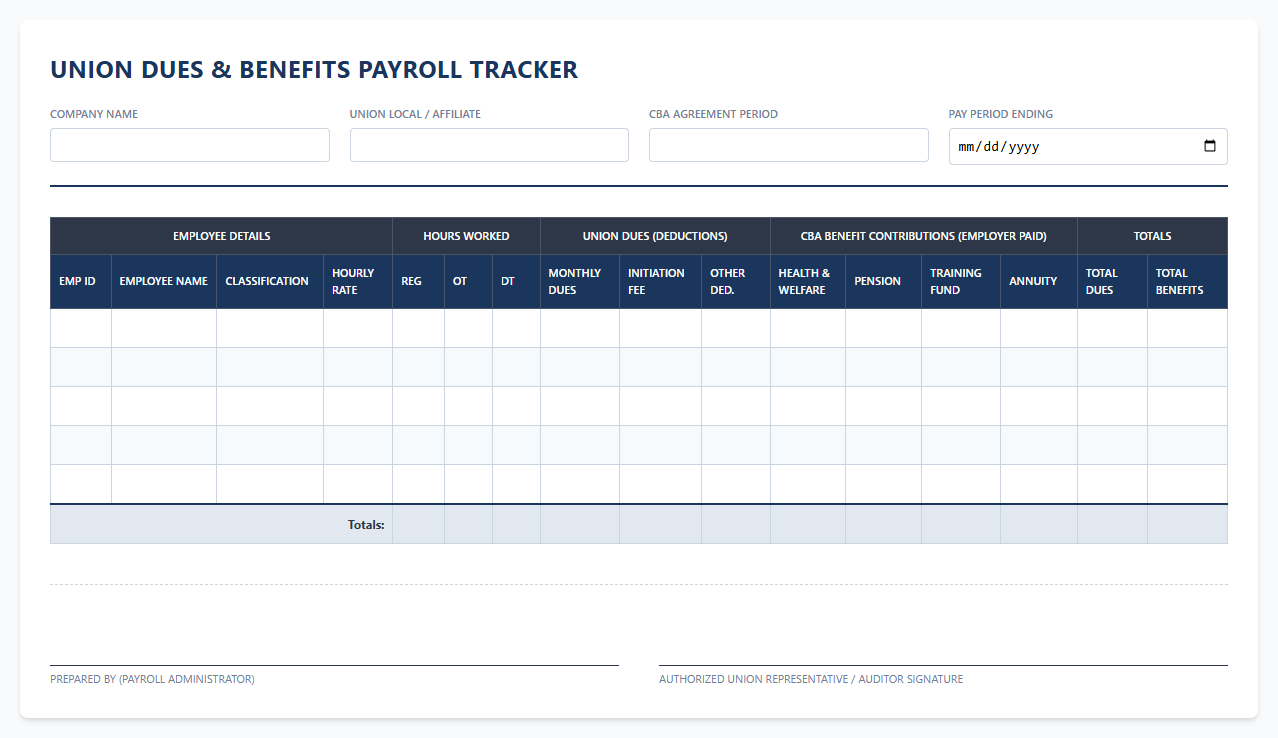Select the Pay Period Ending date field

pyautogui.click(x=1088, y=146)
